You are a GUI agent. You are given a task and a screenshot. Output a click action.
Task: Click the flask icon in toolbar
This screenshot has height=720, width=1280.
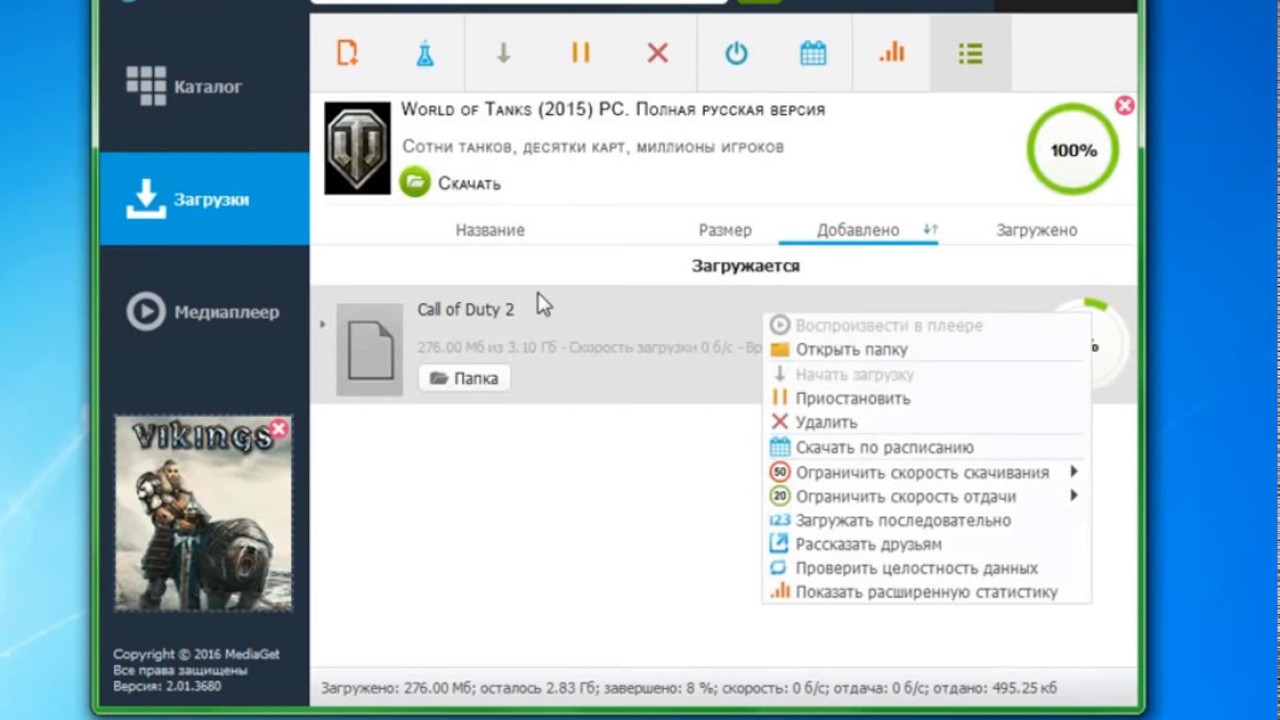[425, 53]
